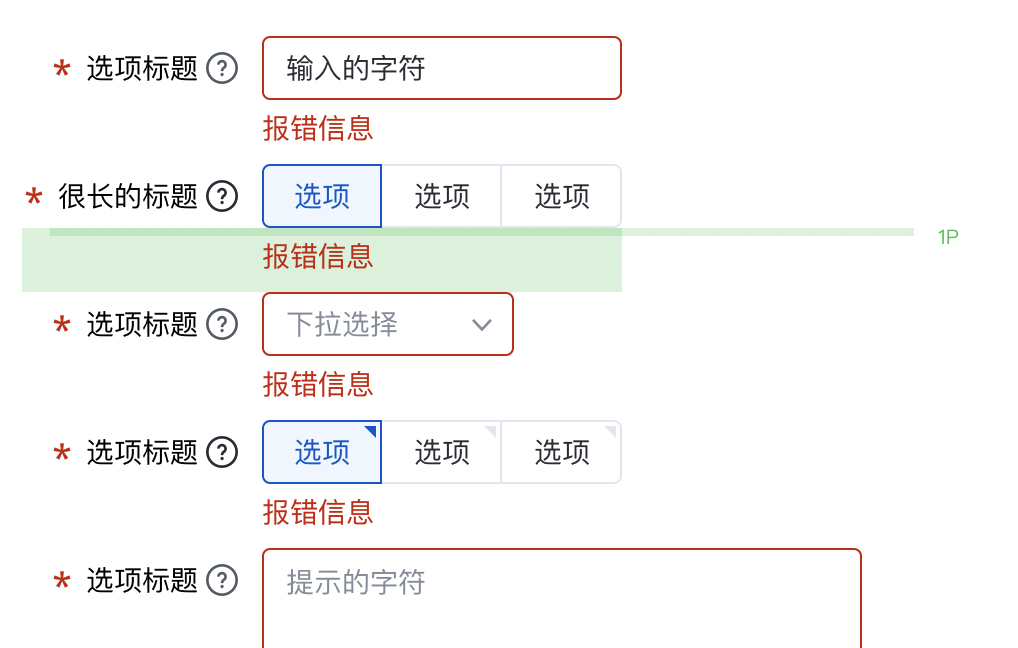
Task: Click chevron arrow inside the select box
Action: pyautogui.click(x=482, y=324)
